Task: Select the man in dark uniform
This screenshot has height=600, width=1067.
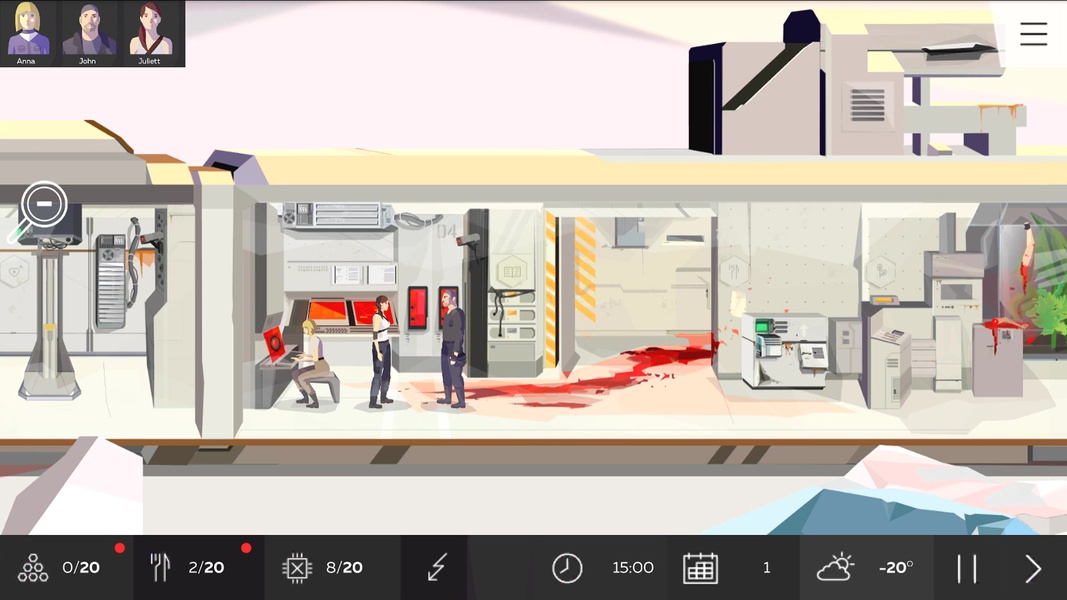Action: point(452,348)
